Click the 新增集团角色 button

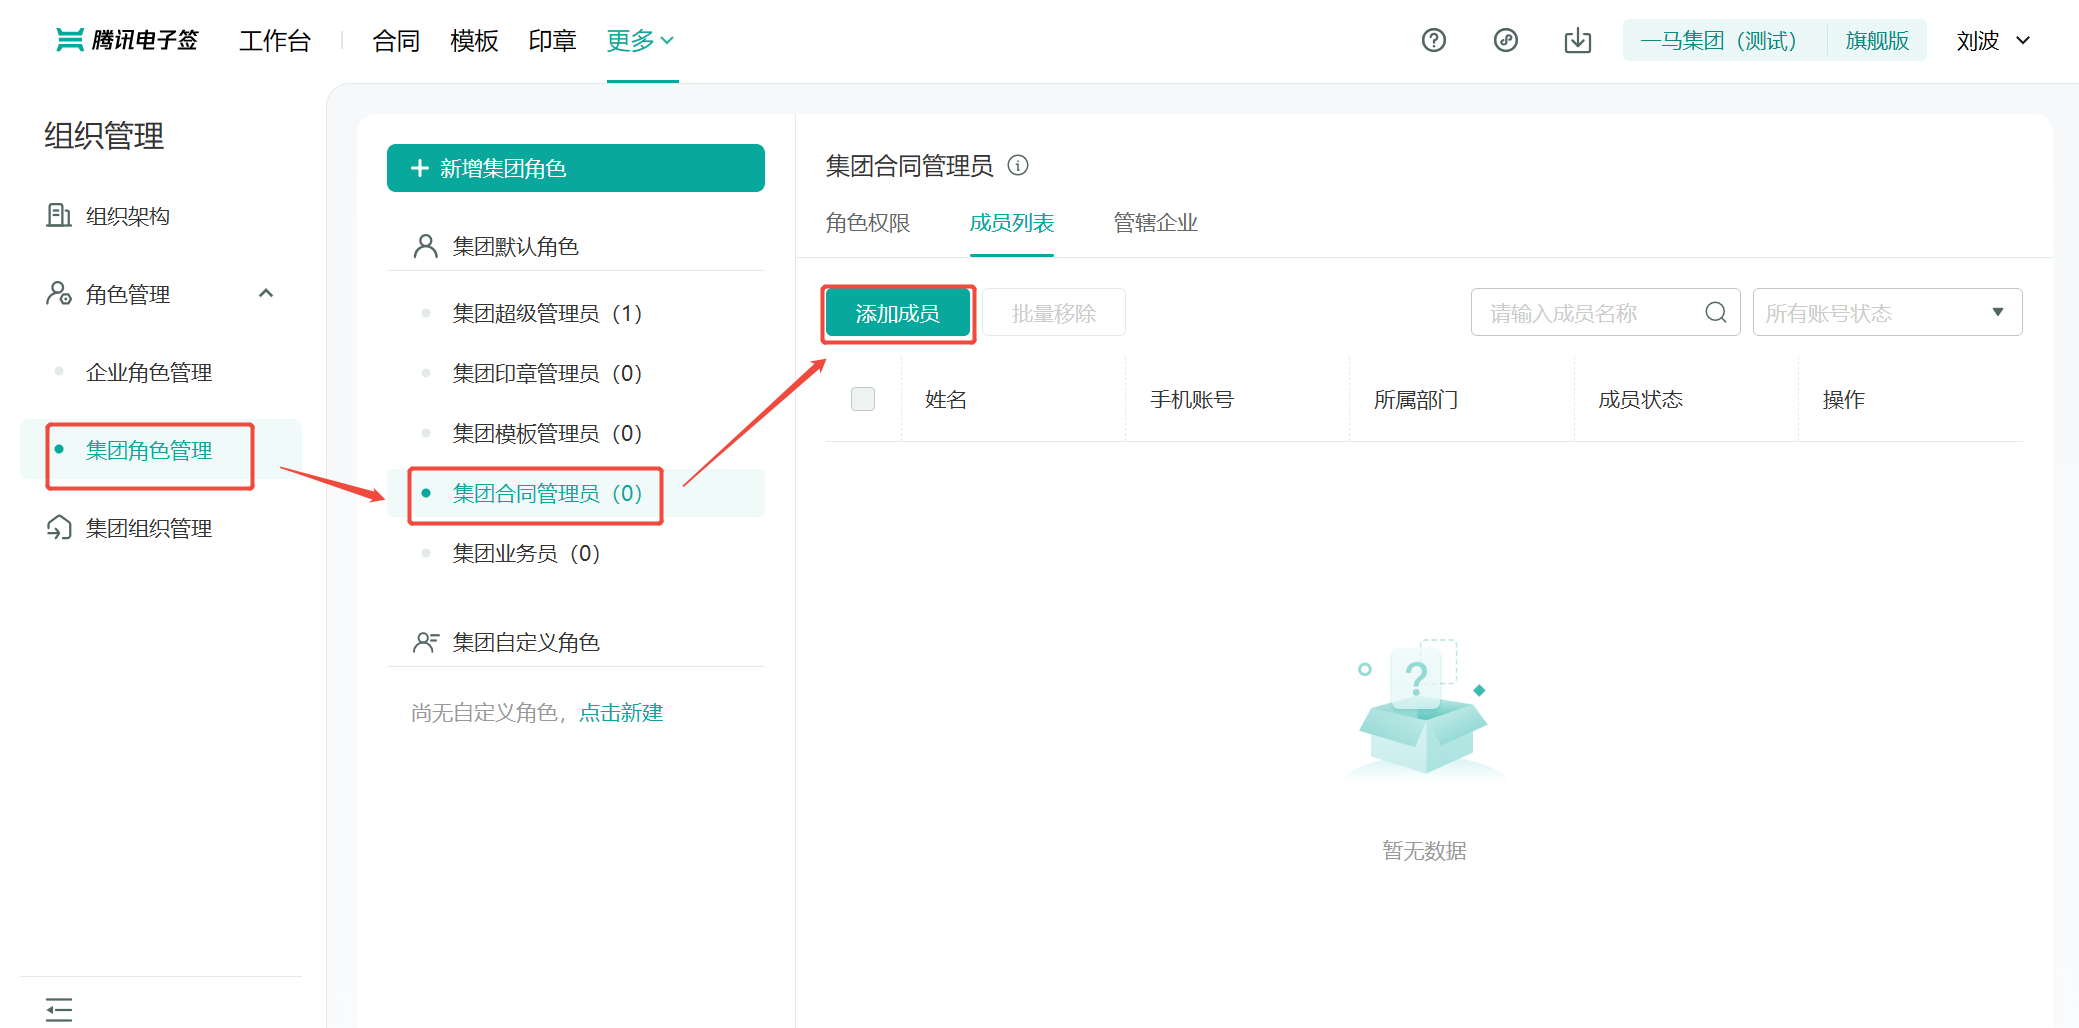pyautogui.click(x=575, y=168)
